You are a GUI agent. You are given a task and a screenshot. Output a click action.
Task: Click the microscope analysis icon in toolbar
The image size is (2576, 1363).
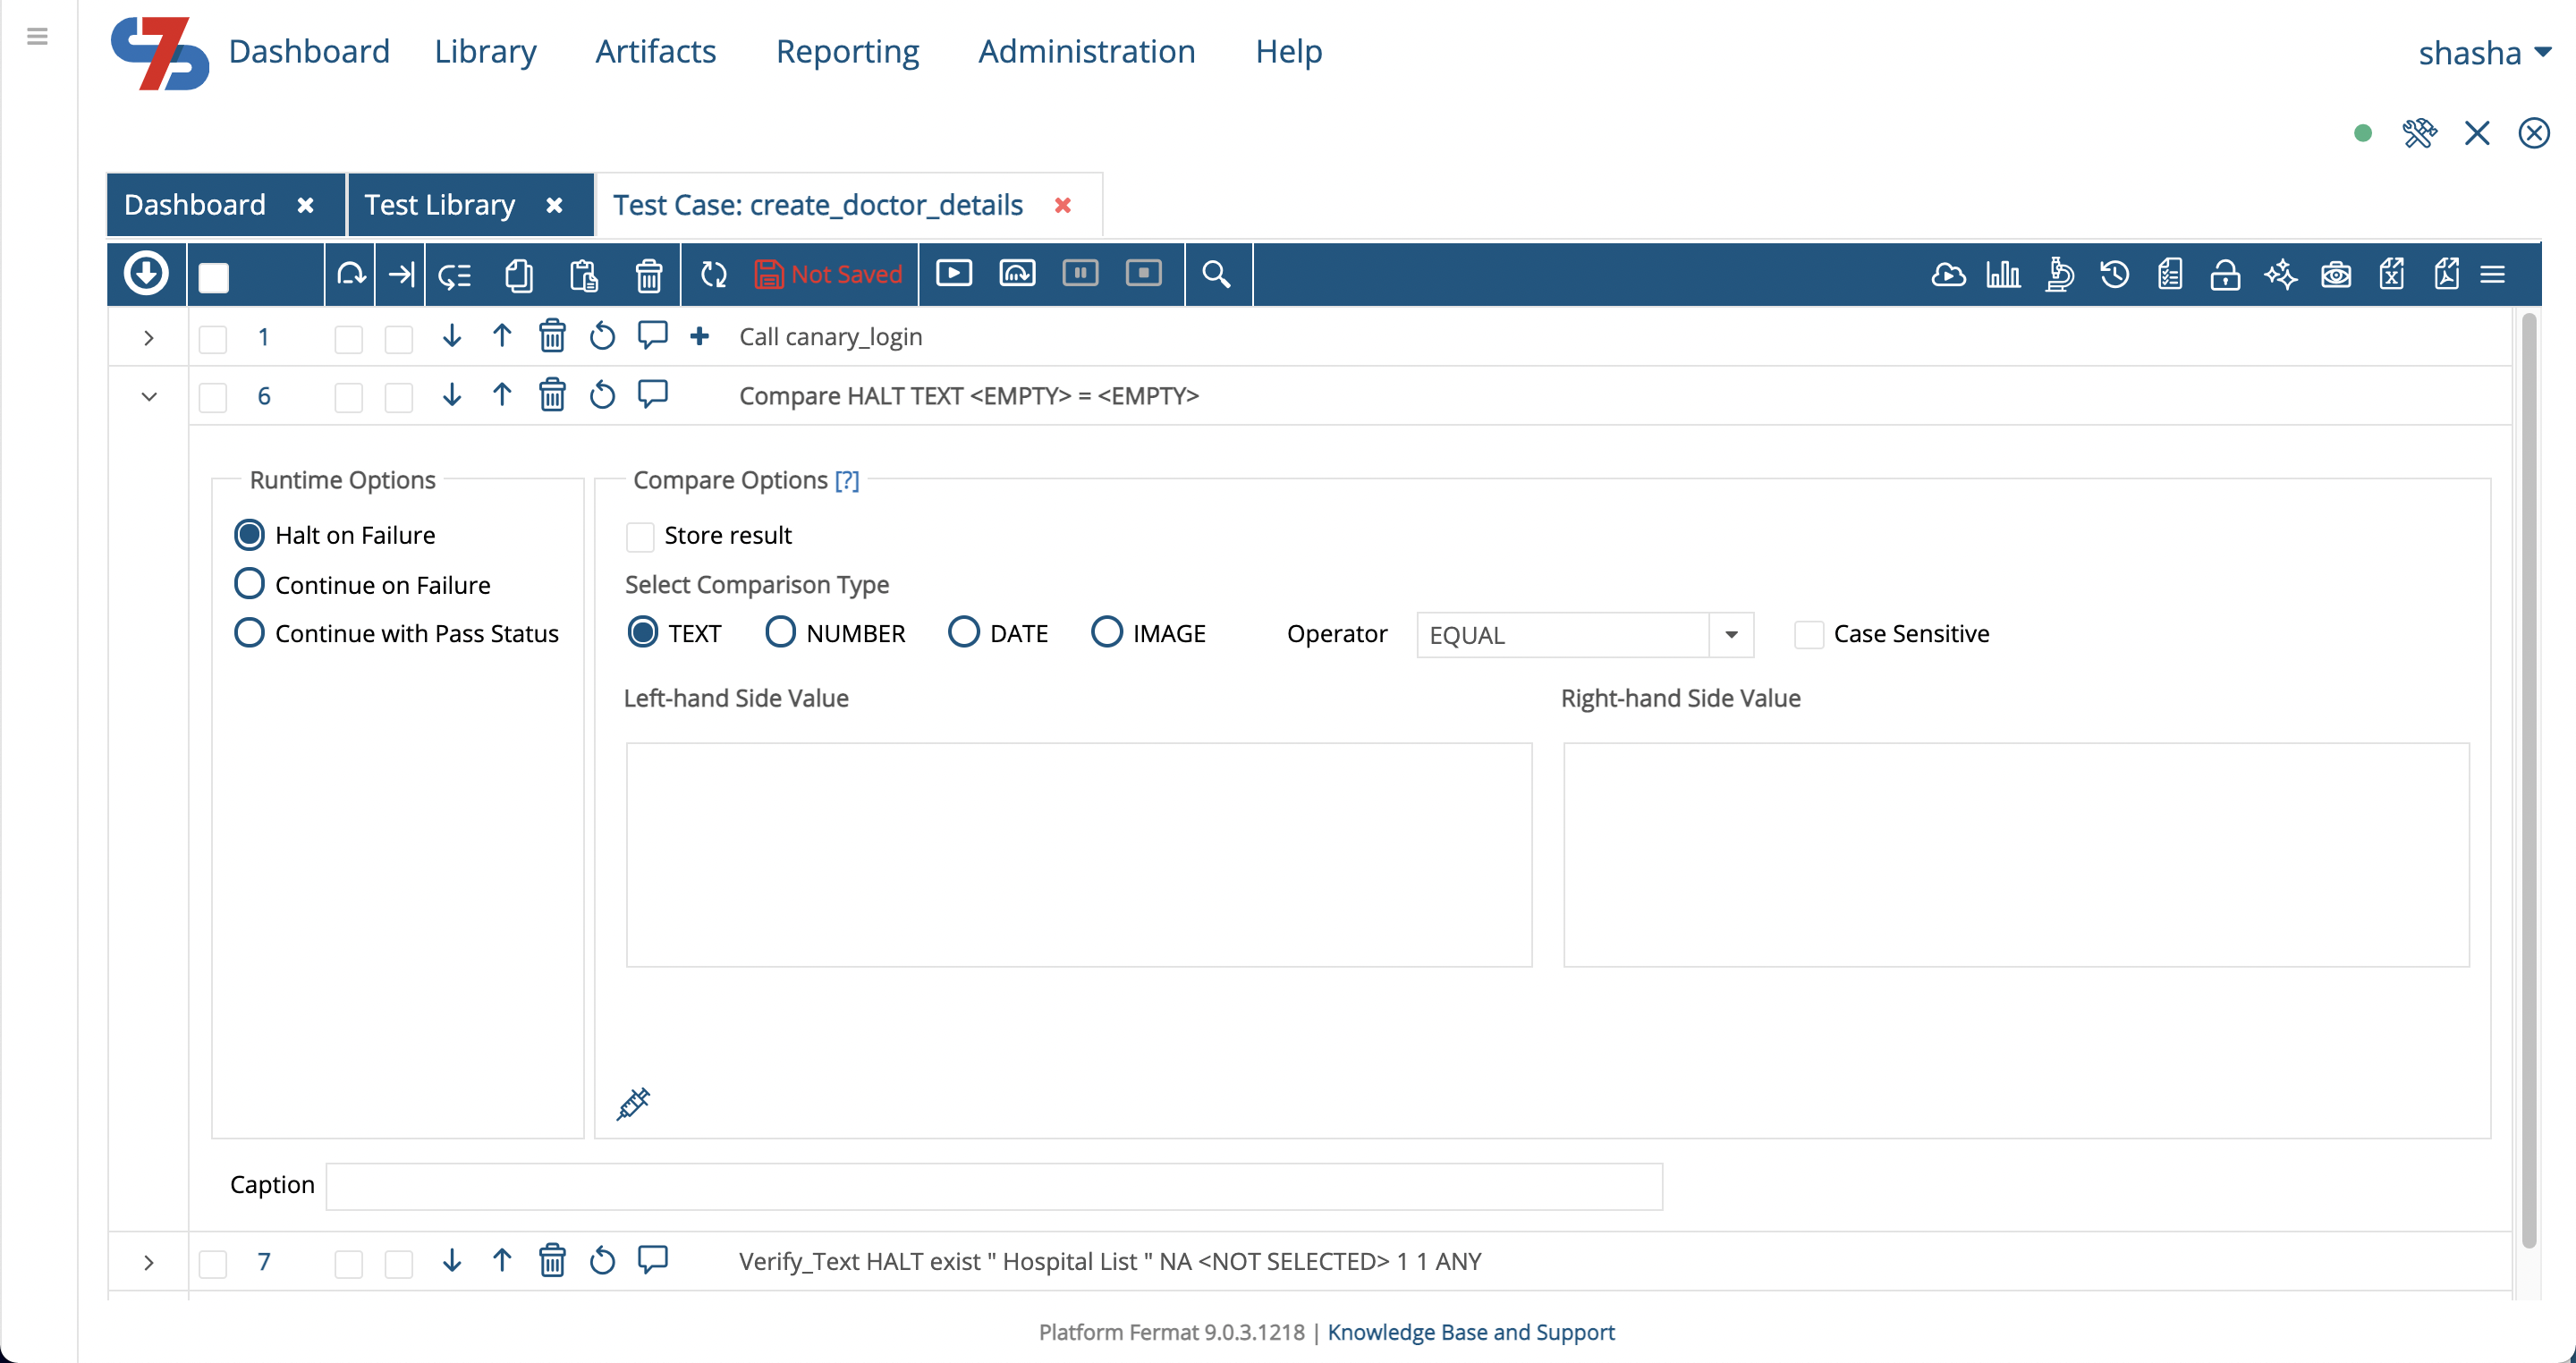(2059, 274)
